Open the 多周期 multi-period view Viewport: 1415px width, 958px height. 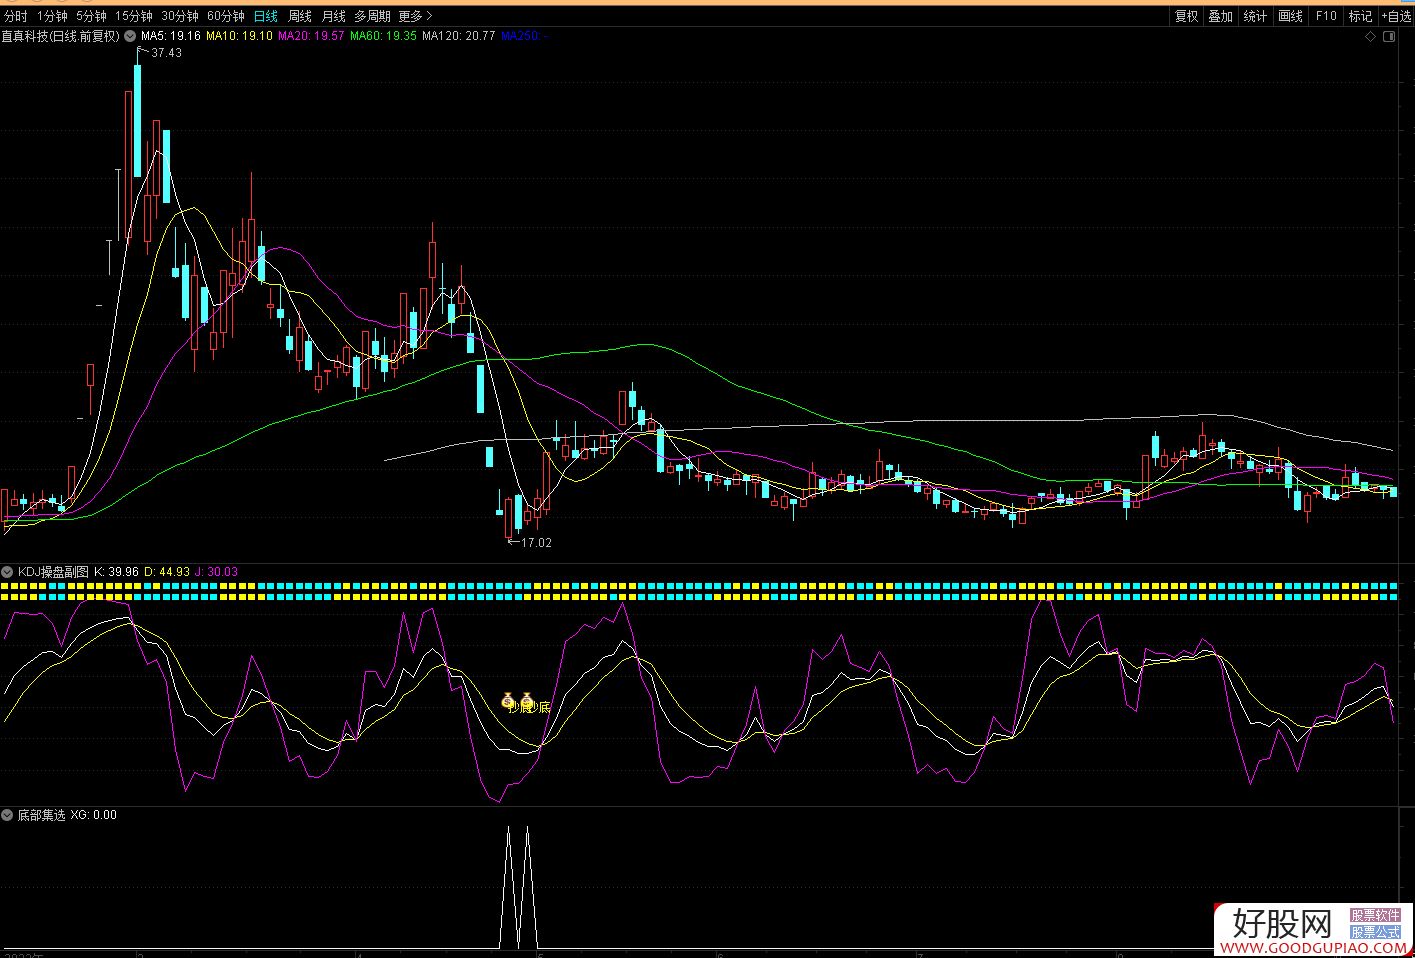372,16
